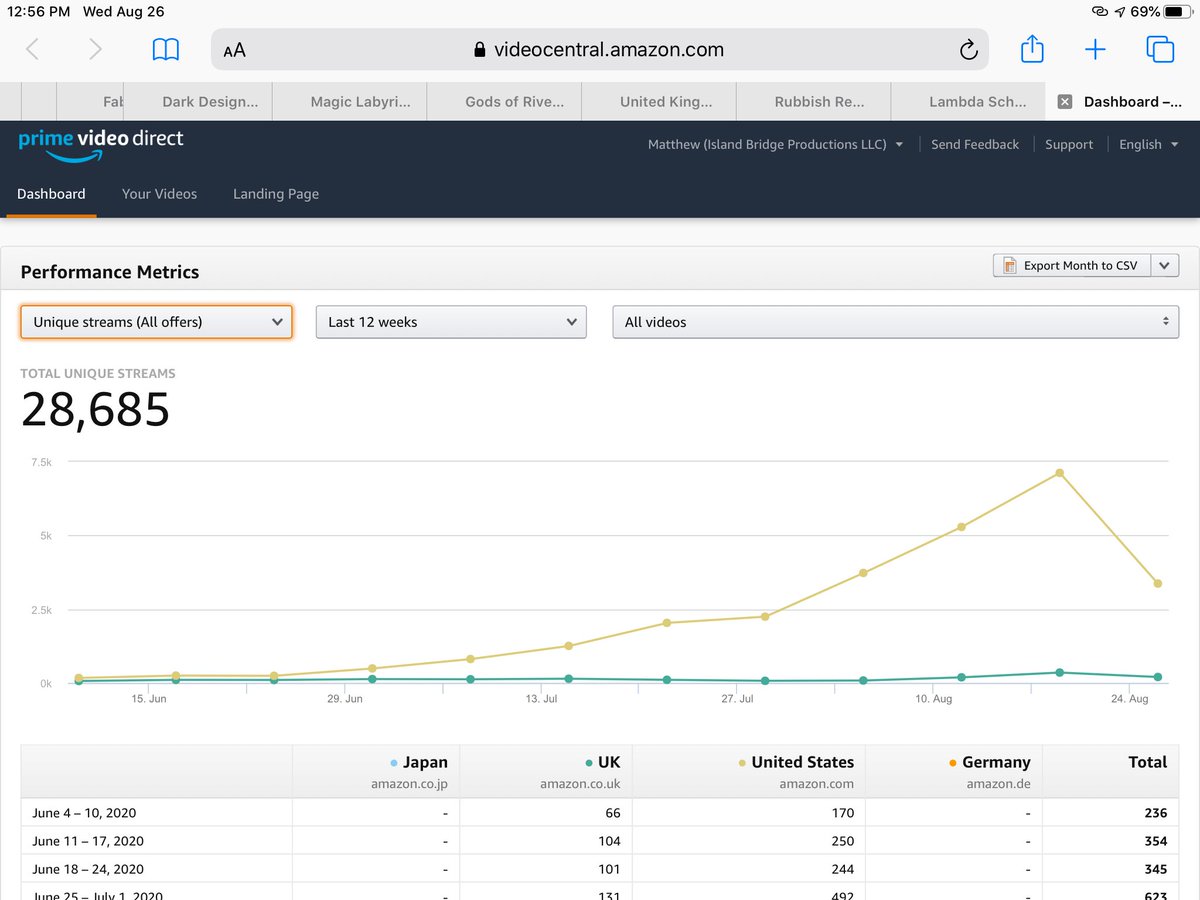Viewport: 1200px width, 900px height.
Task: Click total value 236
Action: tap(1155, 813)
